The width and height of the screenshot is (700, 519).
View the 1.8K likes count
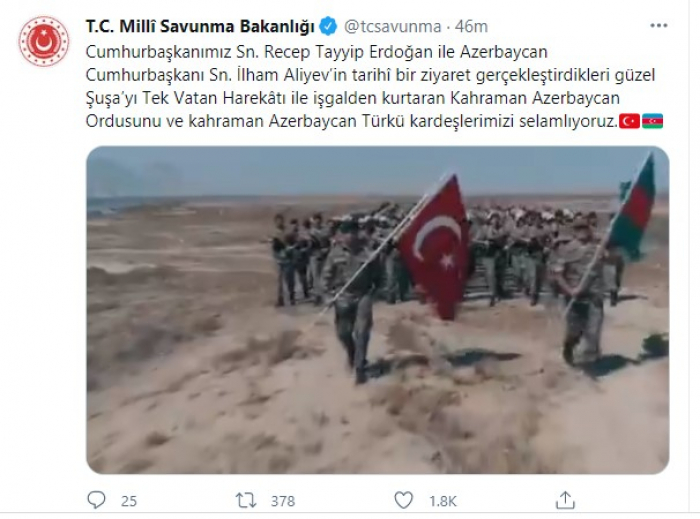tap(443, 501)
